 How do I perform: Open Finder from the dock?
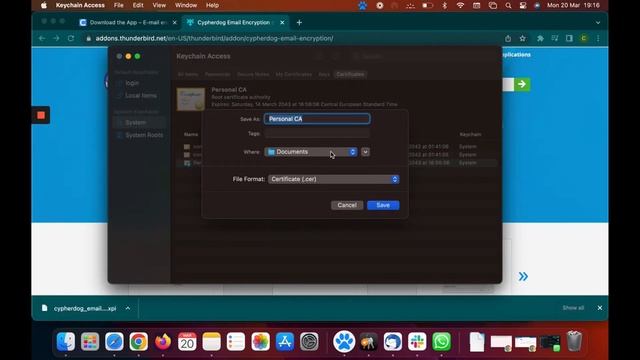(65, 342)
